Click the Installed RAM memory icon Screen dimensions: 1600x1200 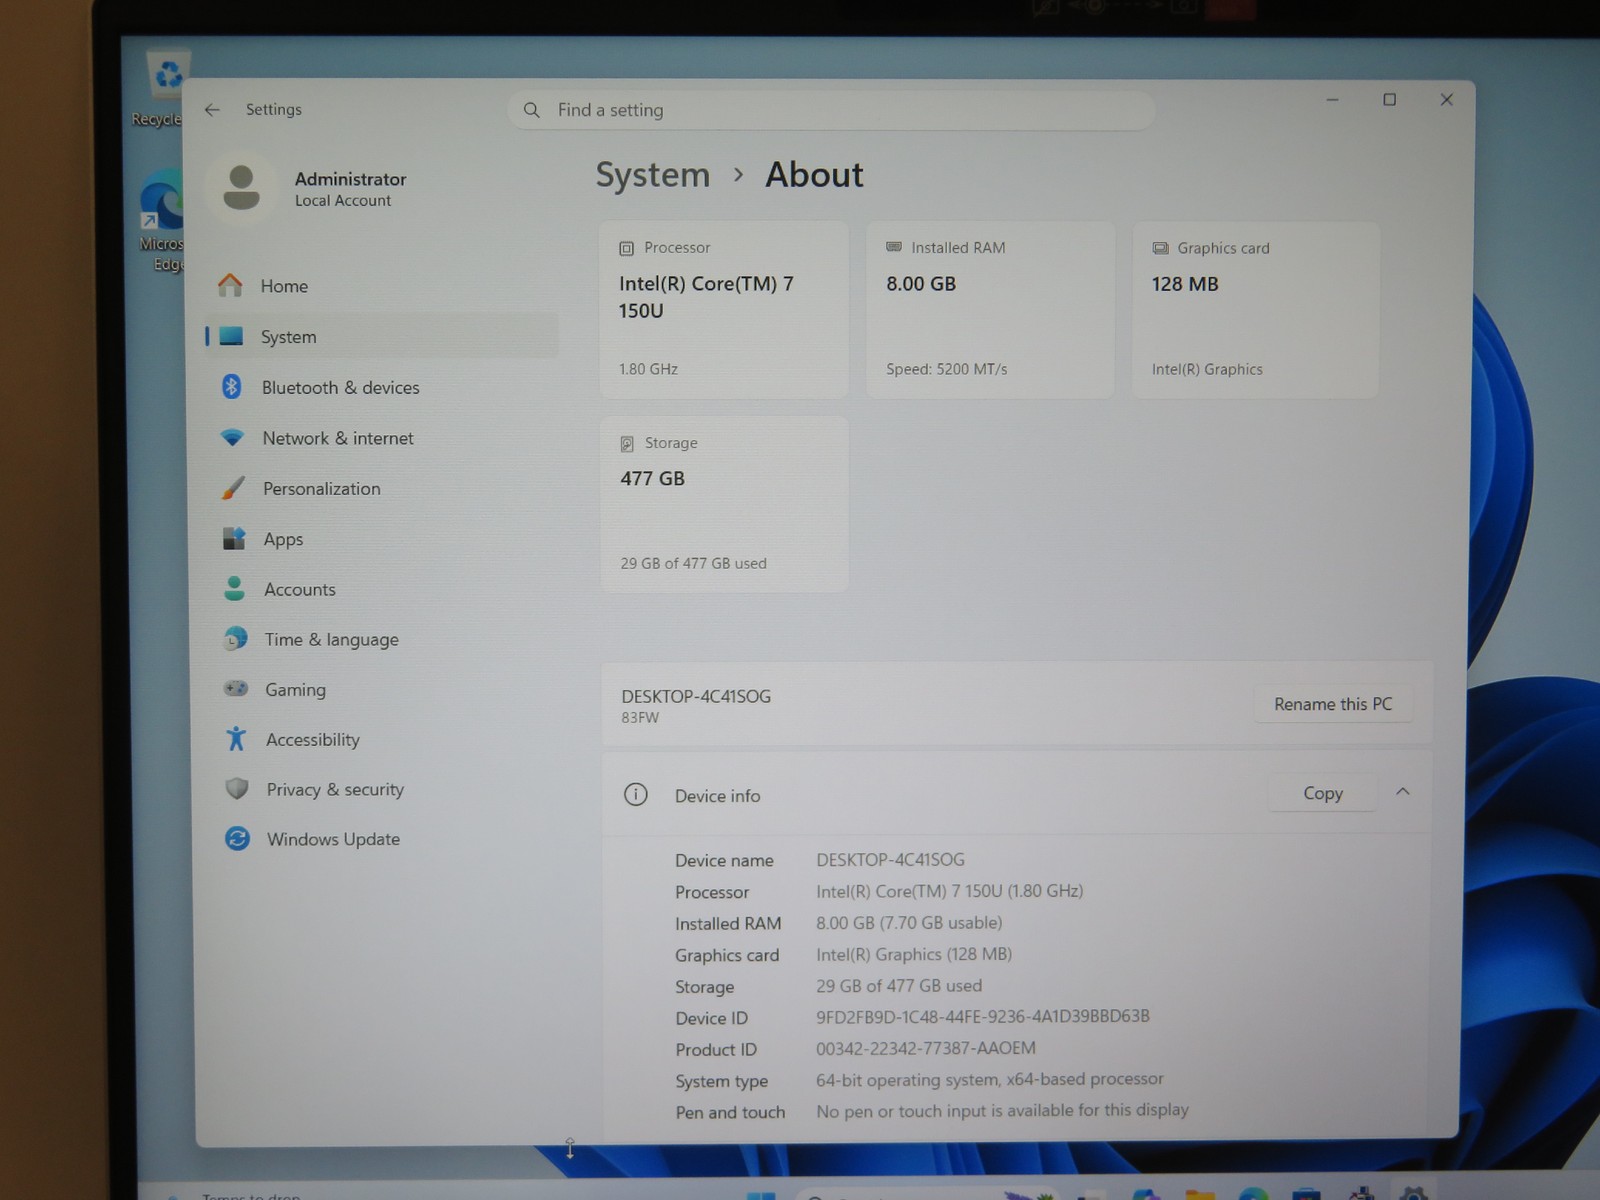894,247
